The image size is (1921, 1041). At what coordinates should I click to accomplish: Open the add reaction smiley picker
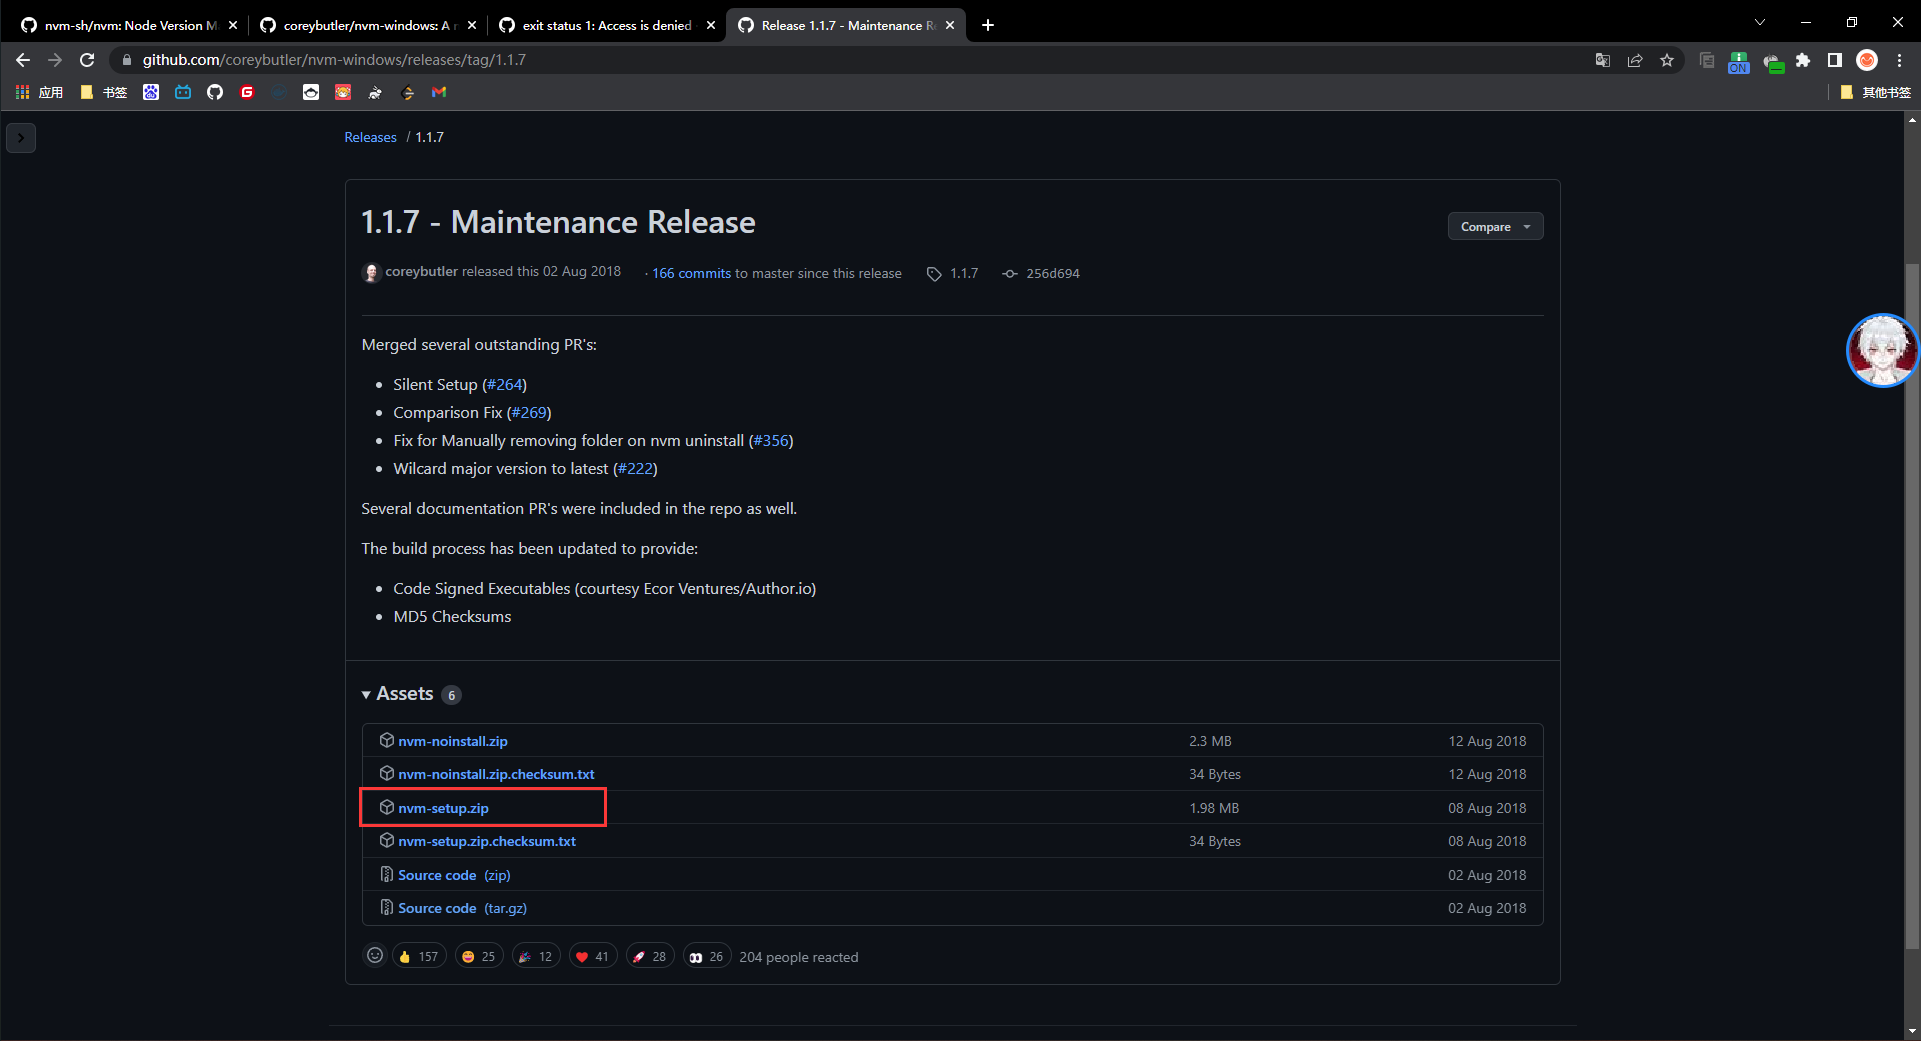click(375, 956)
